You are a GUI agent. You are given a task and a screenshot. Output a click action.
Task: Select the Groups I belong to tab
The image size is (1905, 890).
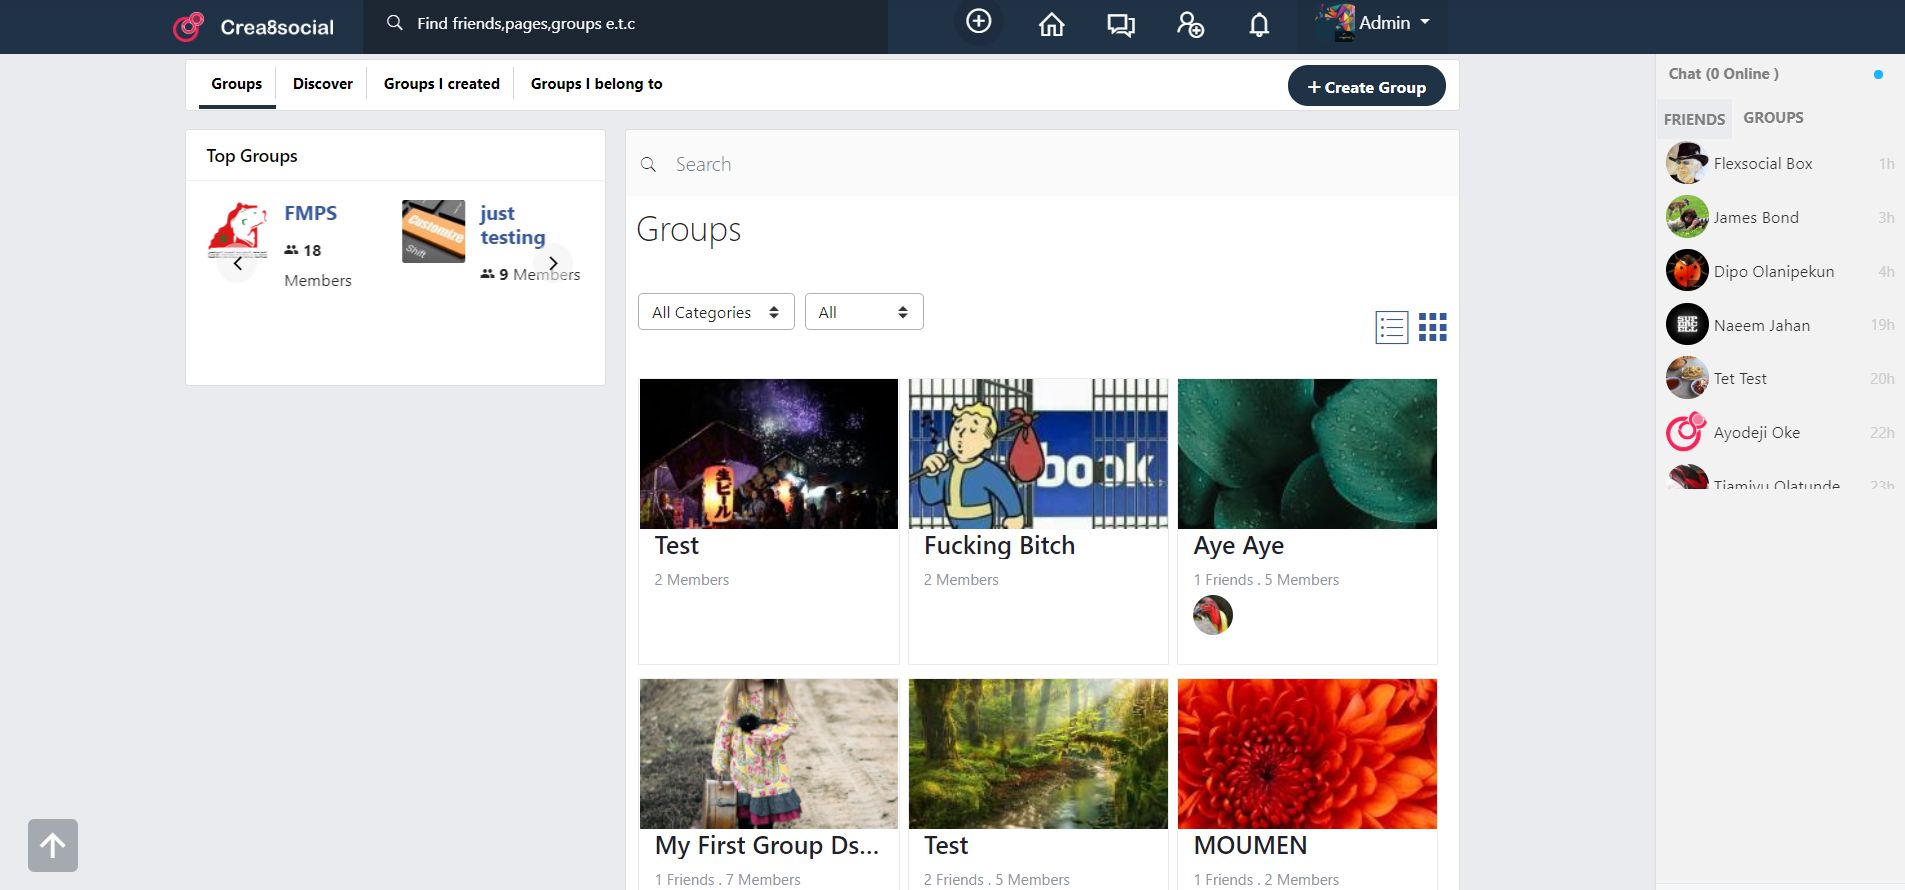point(597,84)
